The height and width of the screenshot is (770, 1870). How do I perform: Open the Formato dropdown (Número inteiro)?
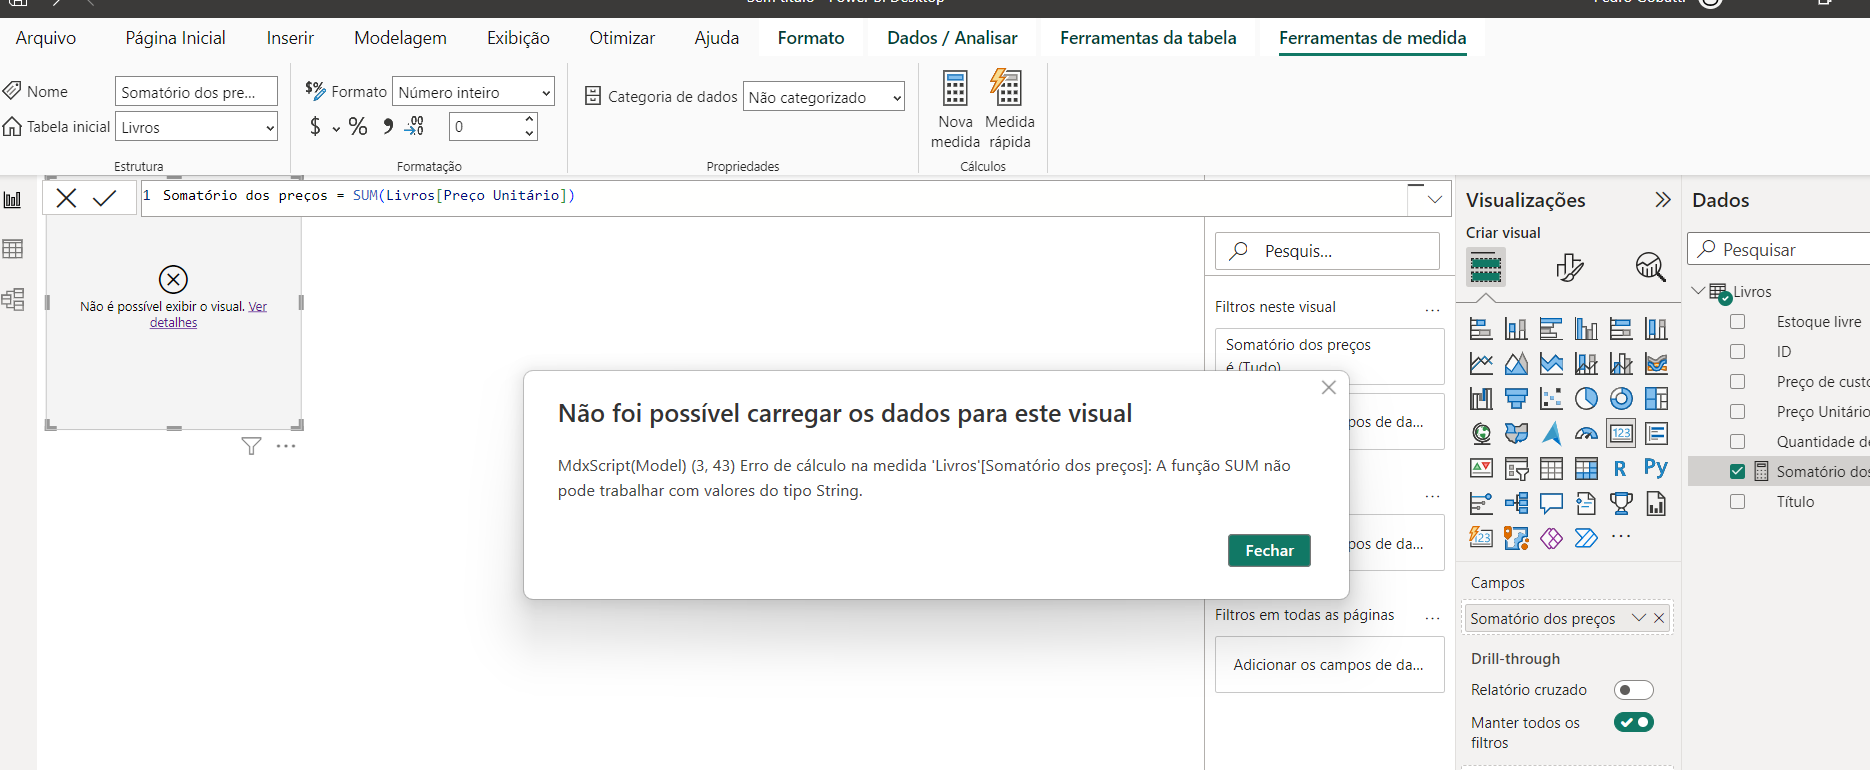point(473,92)
